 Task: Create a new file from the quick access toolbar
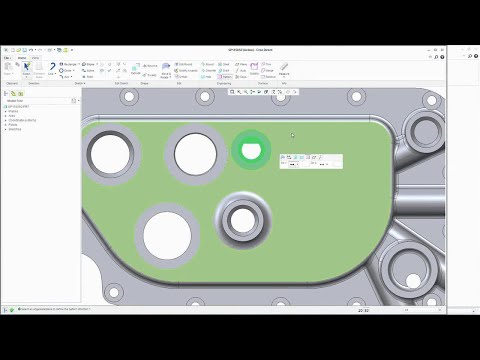pos(13,50)
